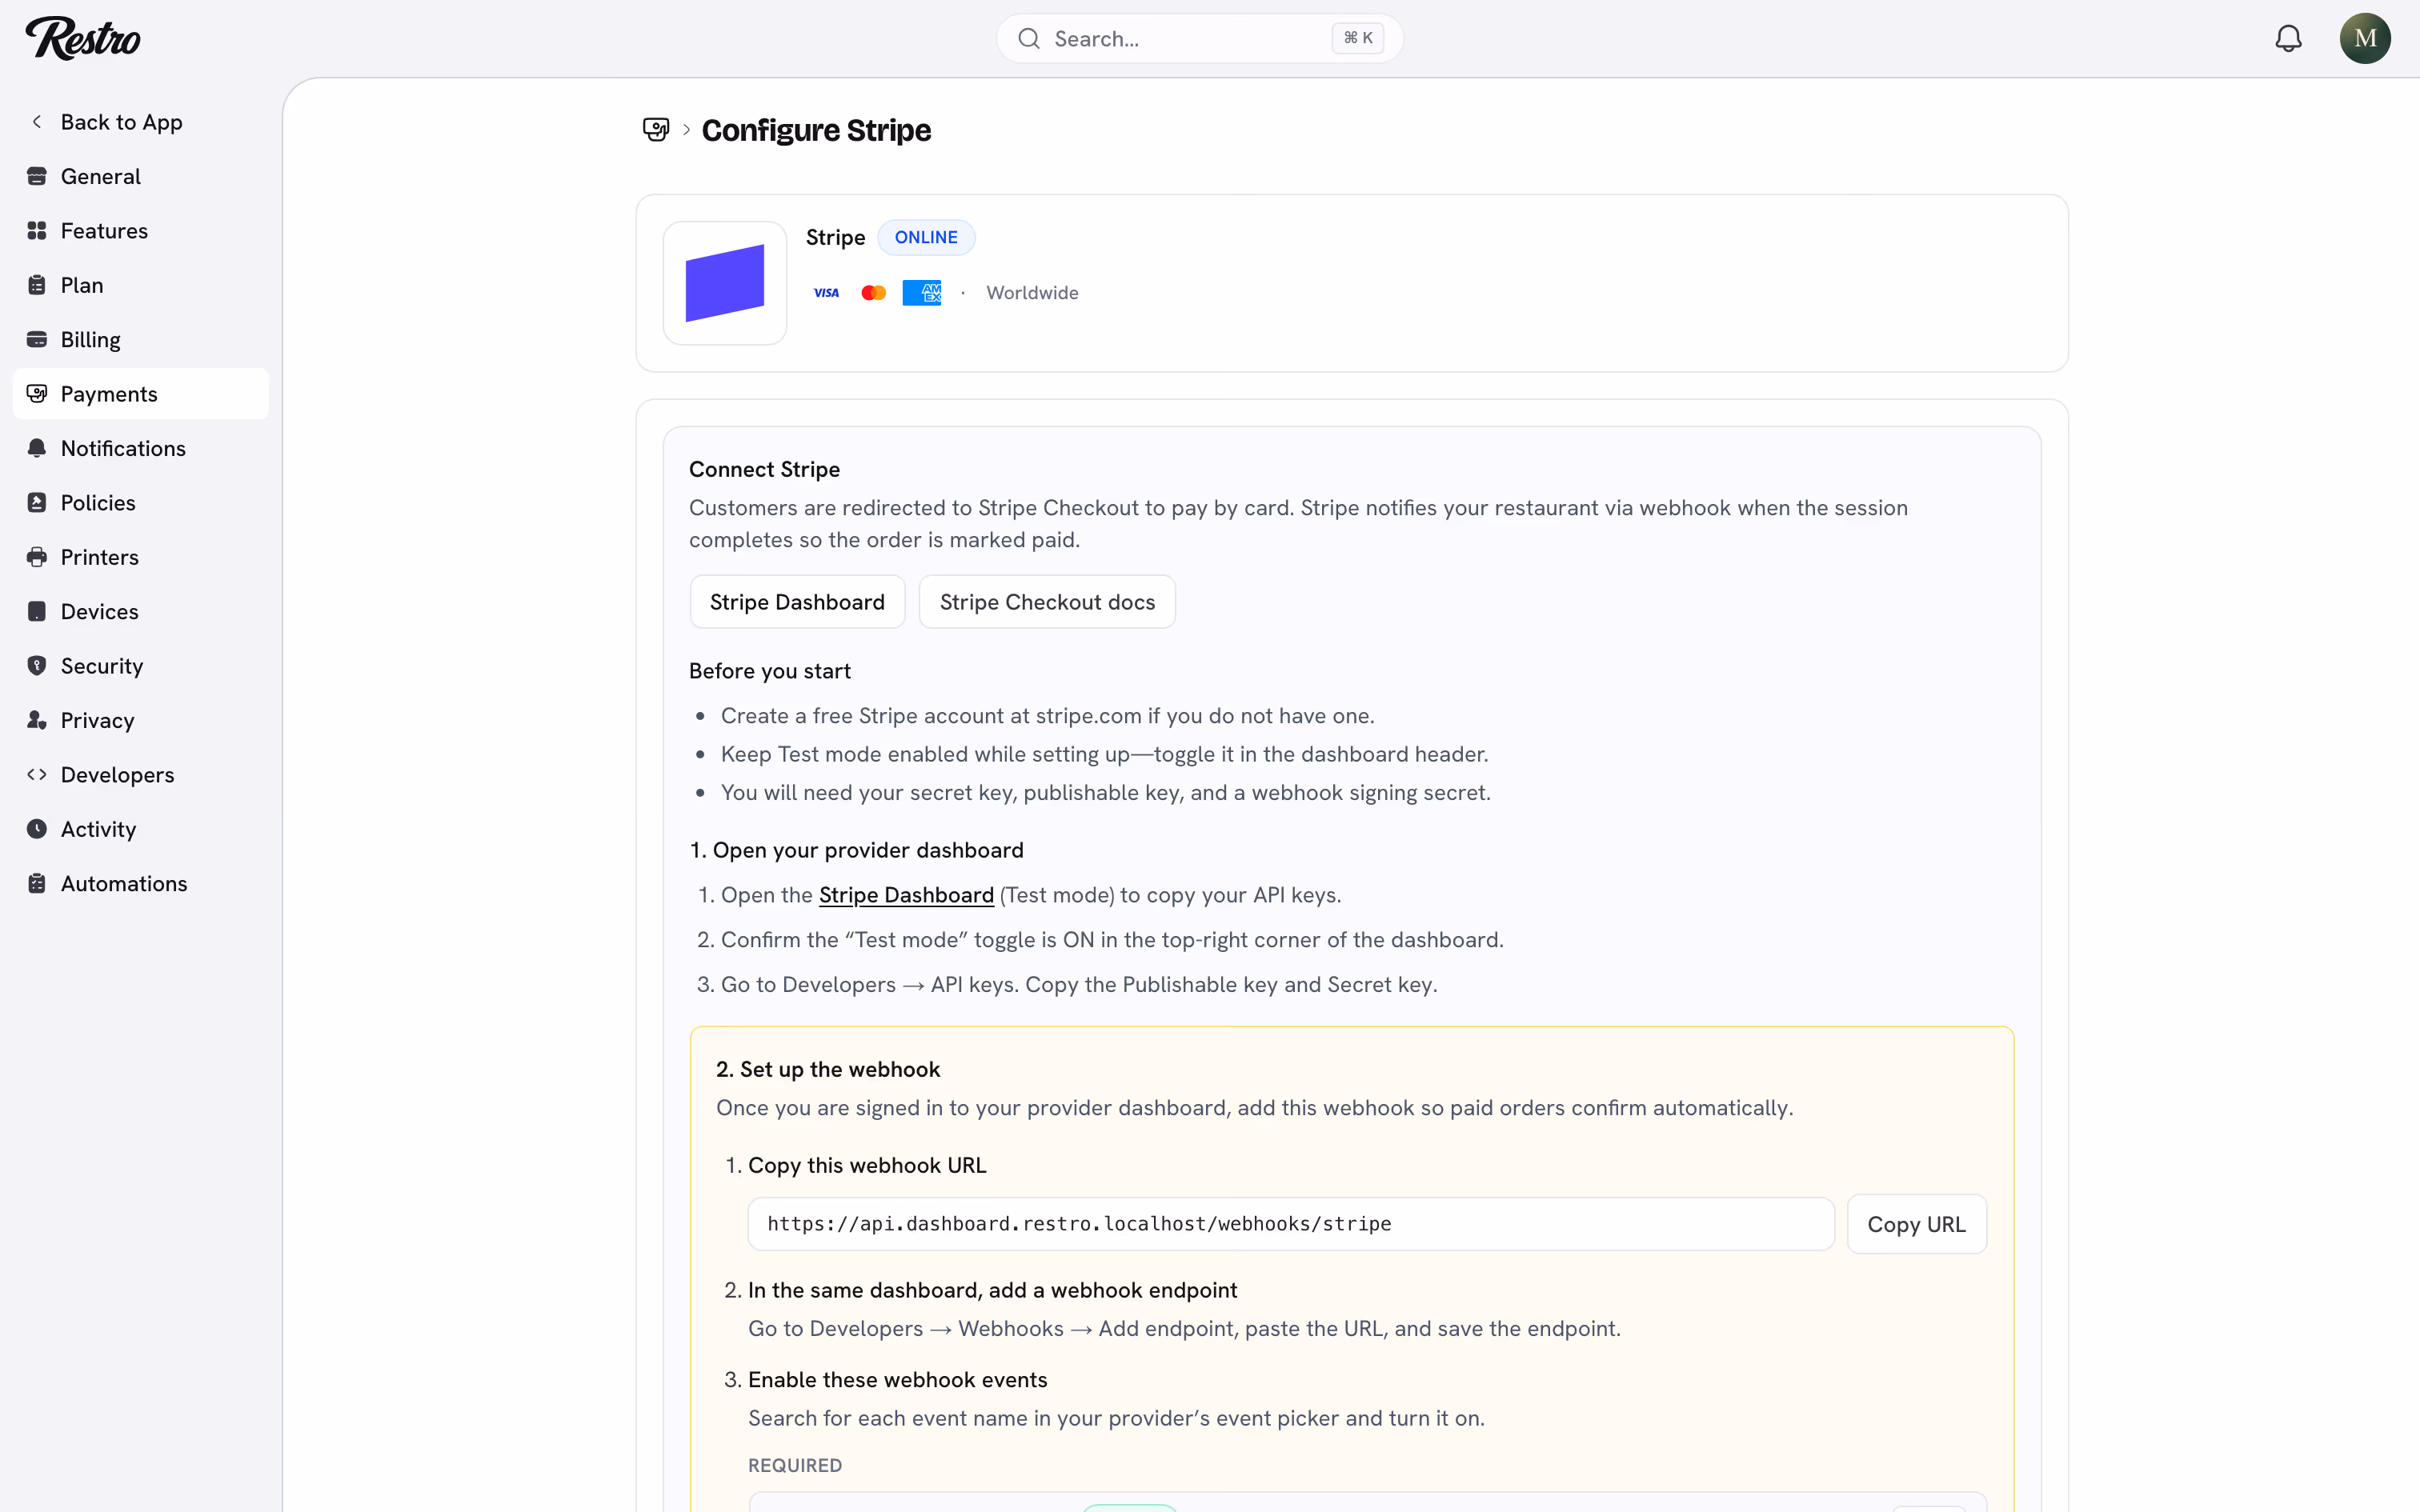Image resolution: width=2420 pixels, height=1512 pixels.
Task: Open Plan label in sidebar
Action: click(82, 285)
